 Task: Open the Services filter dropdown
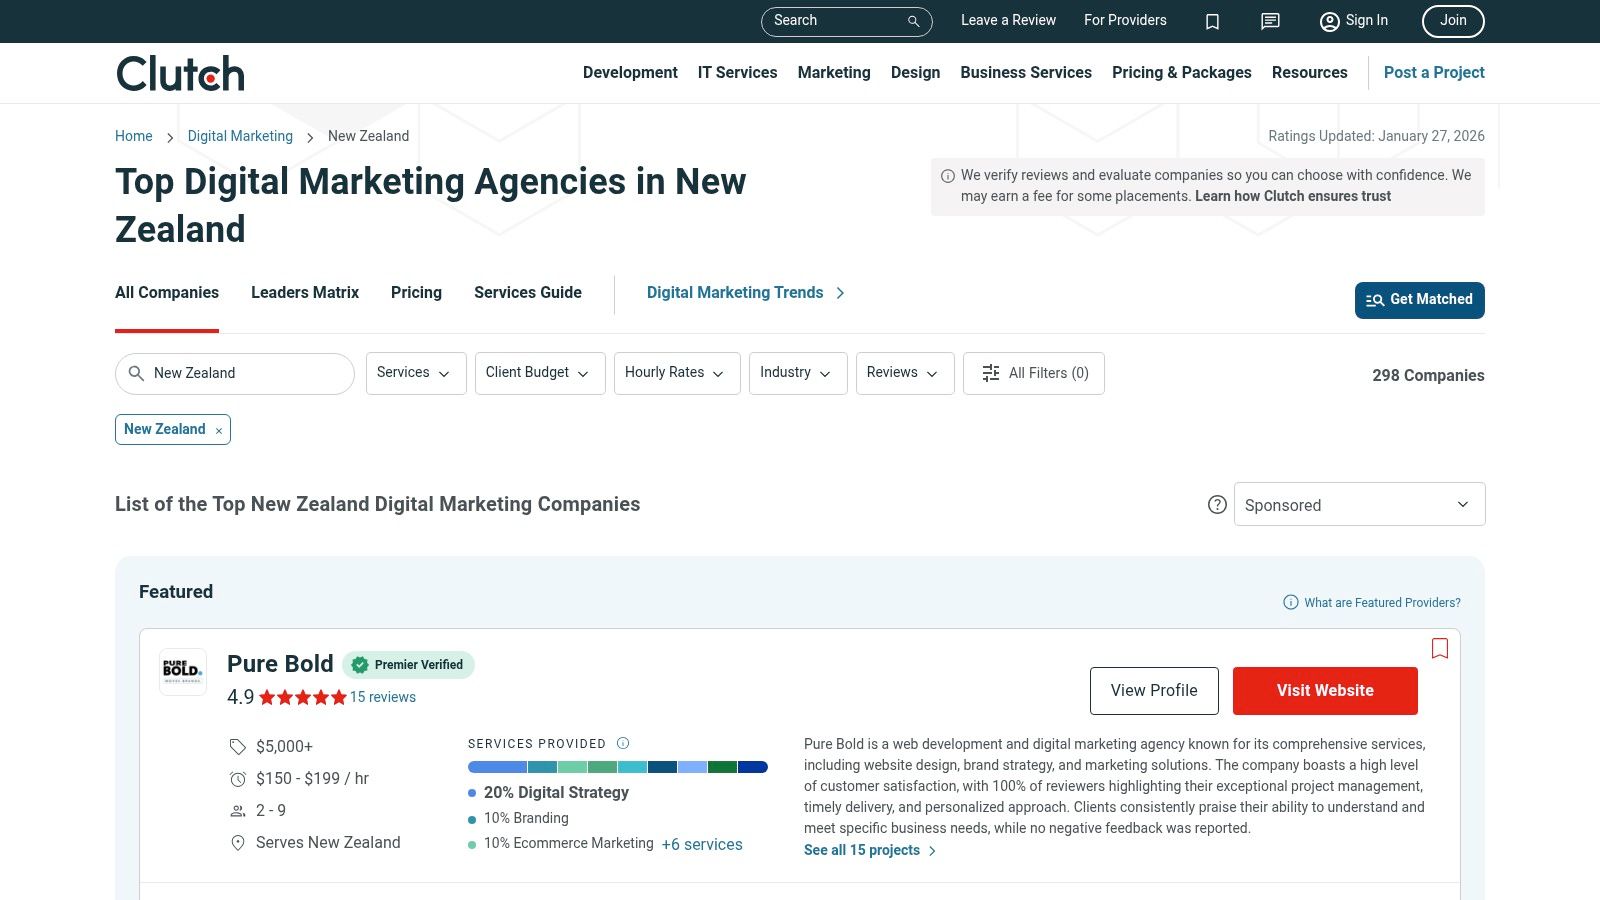pos(415,373)
